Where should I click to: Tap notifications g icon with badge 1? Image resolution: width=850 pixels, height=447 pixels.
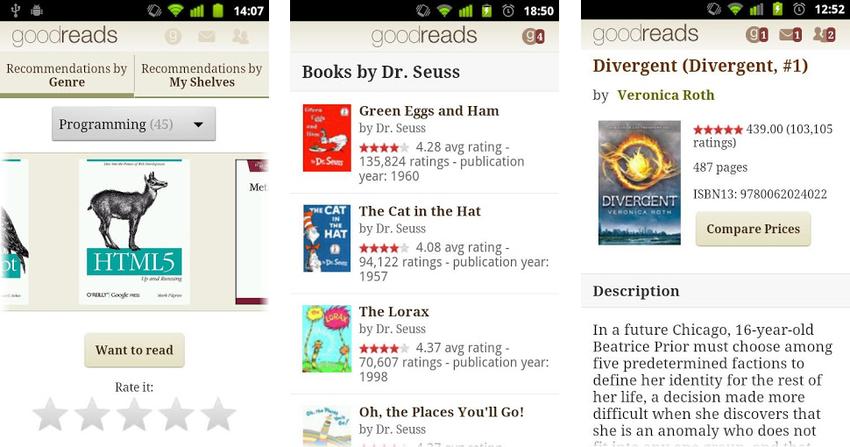click(x=757, y=35)
